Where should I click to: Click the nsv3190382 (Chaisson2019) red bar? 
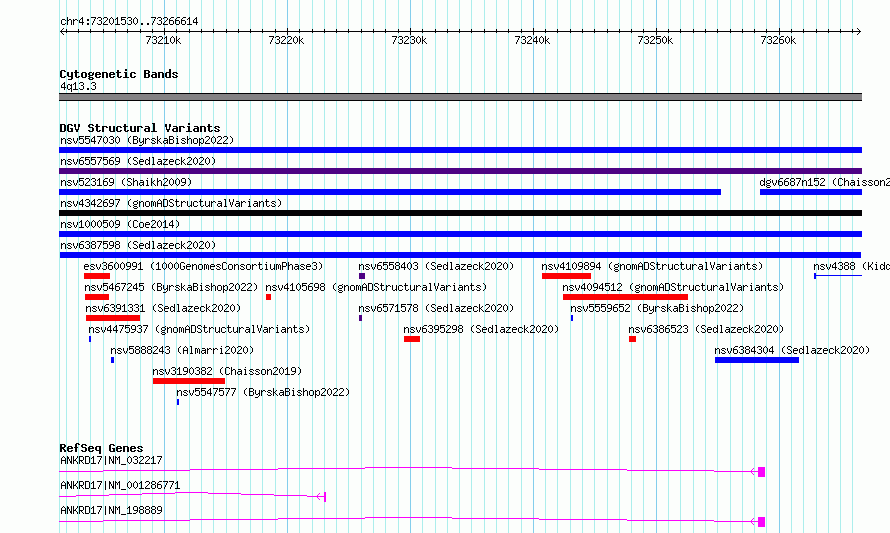coord(188,381)
